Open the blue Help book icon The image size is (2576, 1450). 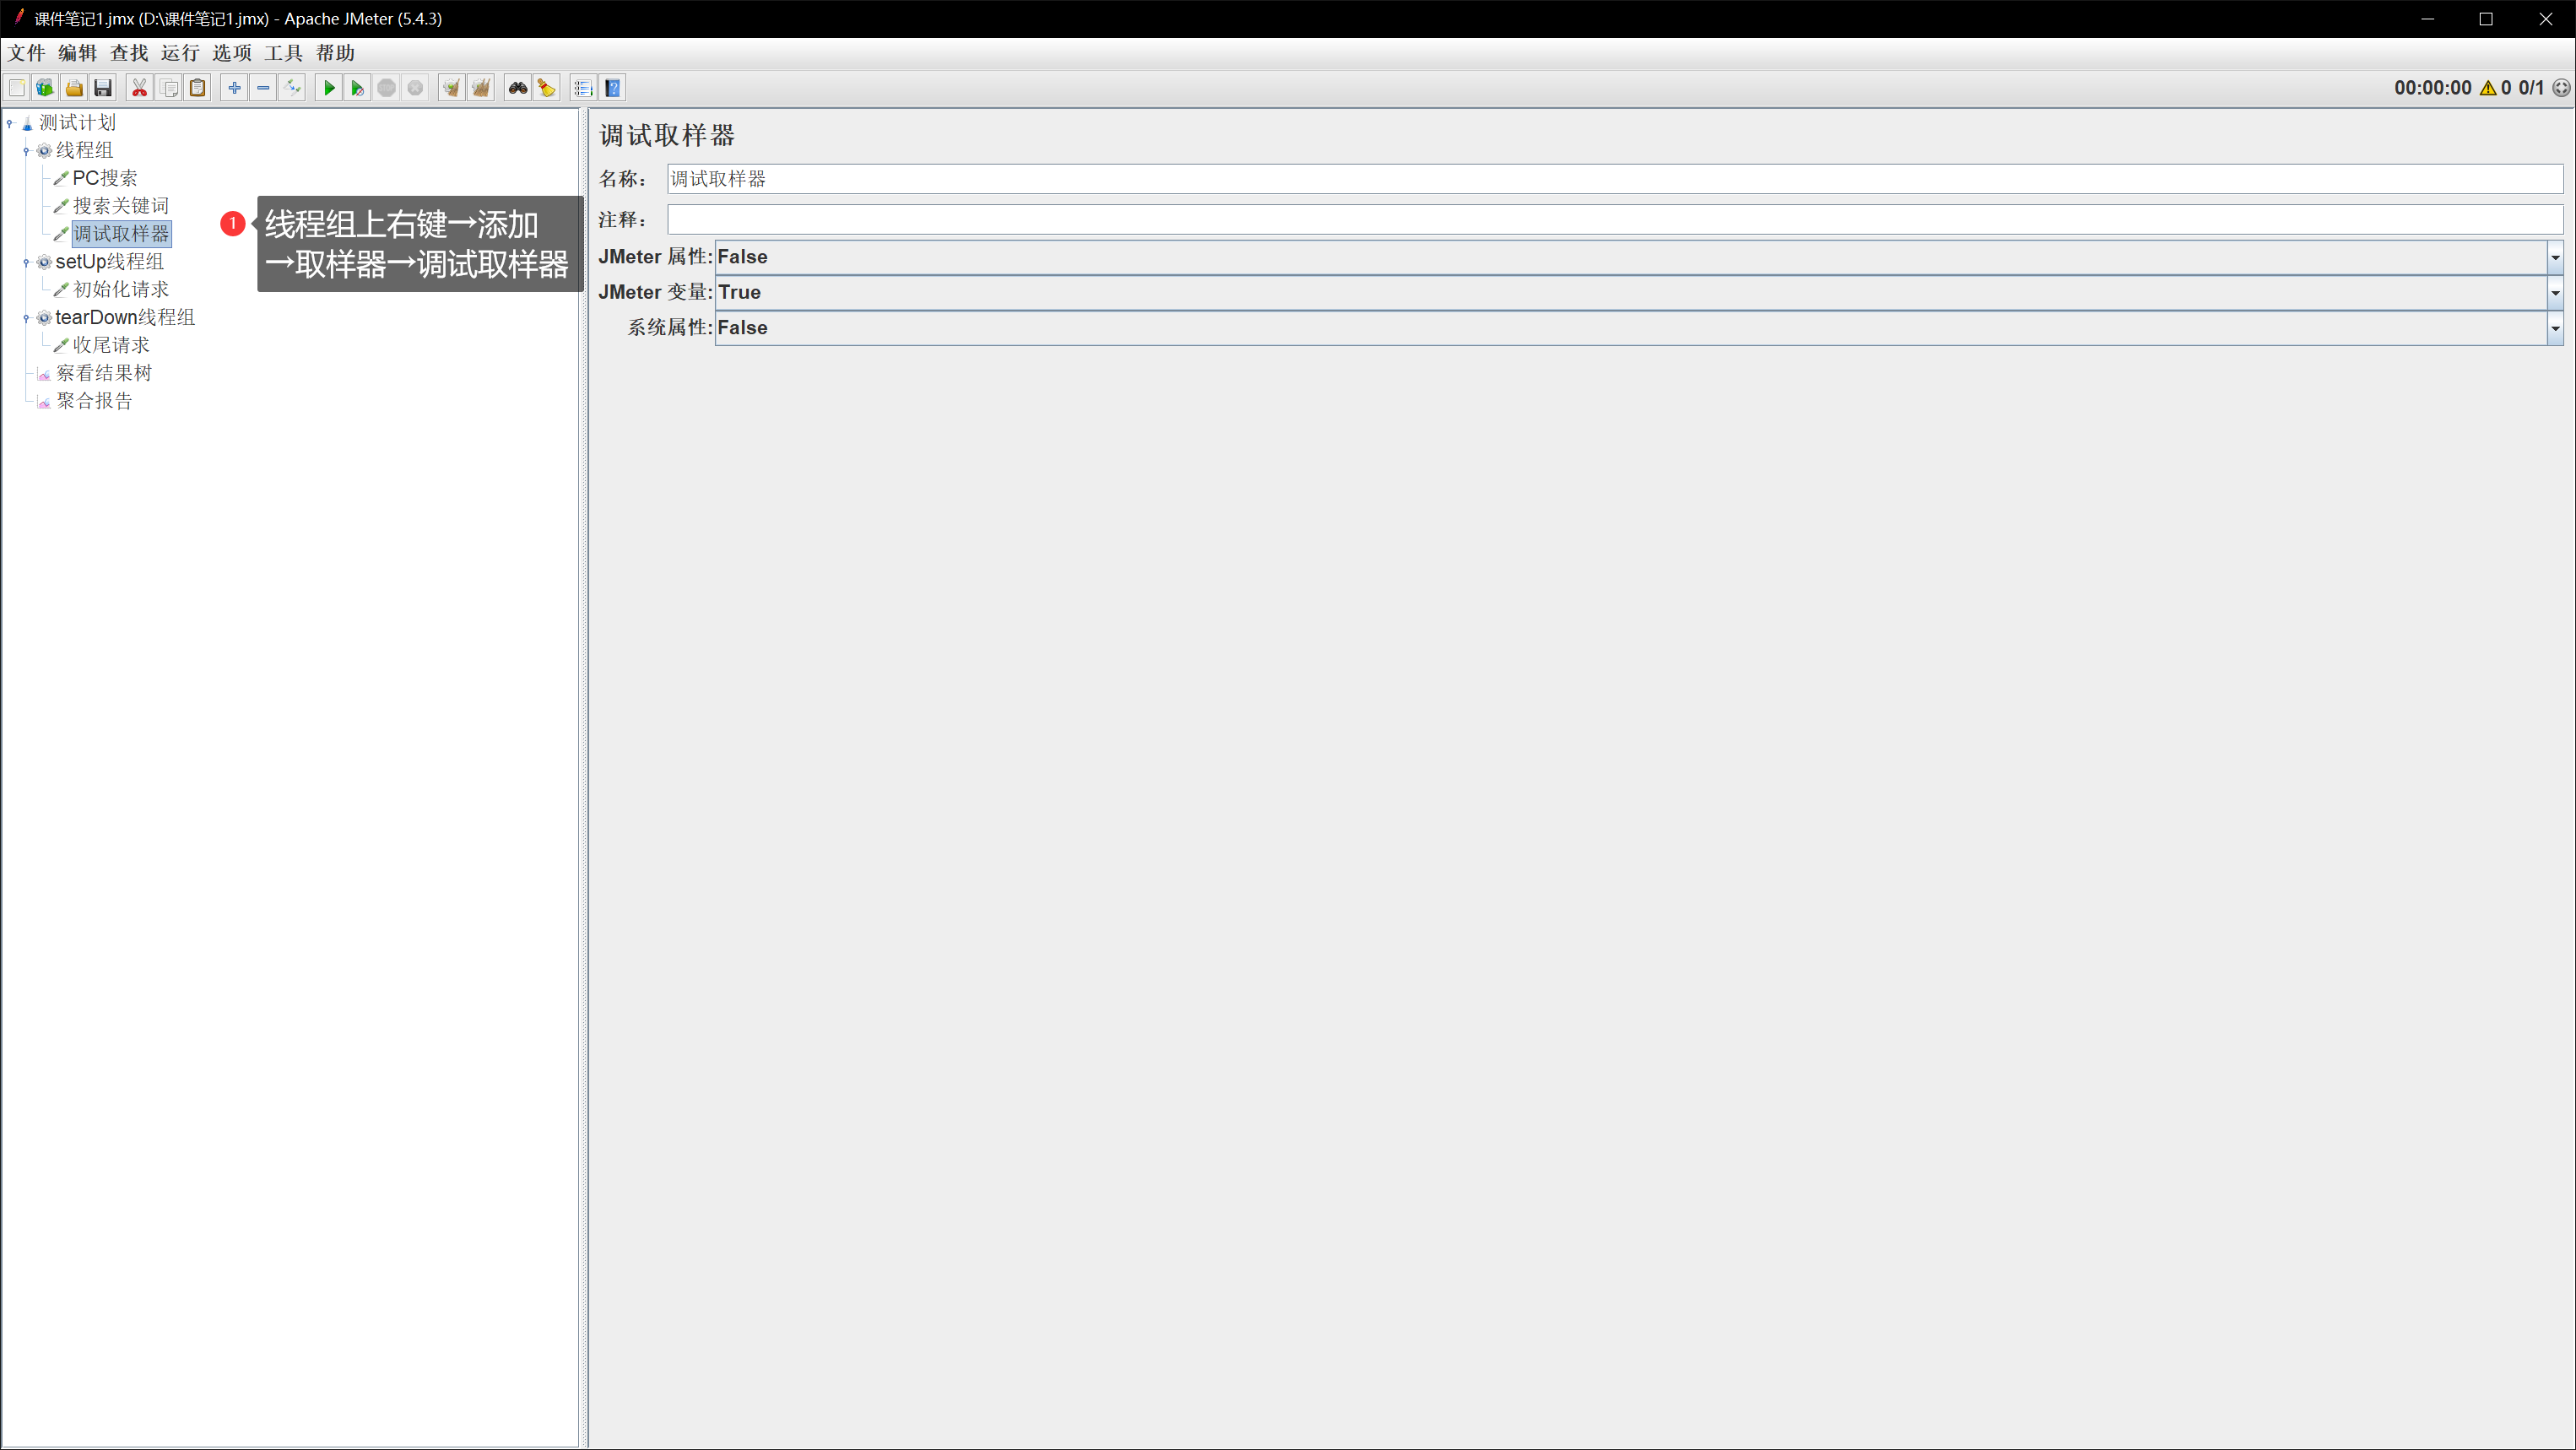[613, 88]
